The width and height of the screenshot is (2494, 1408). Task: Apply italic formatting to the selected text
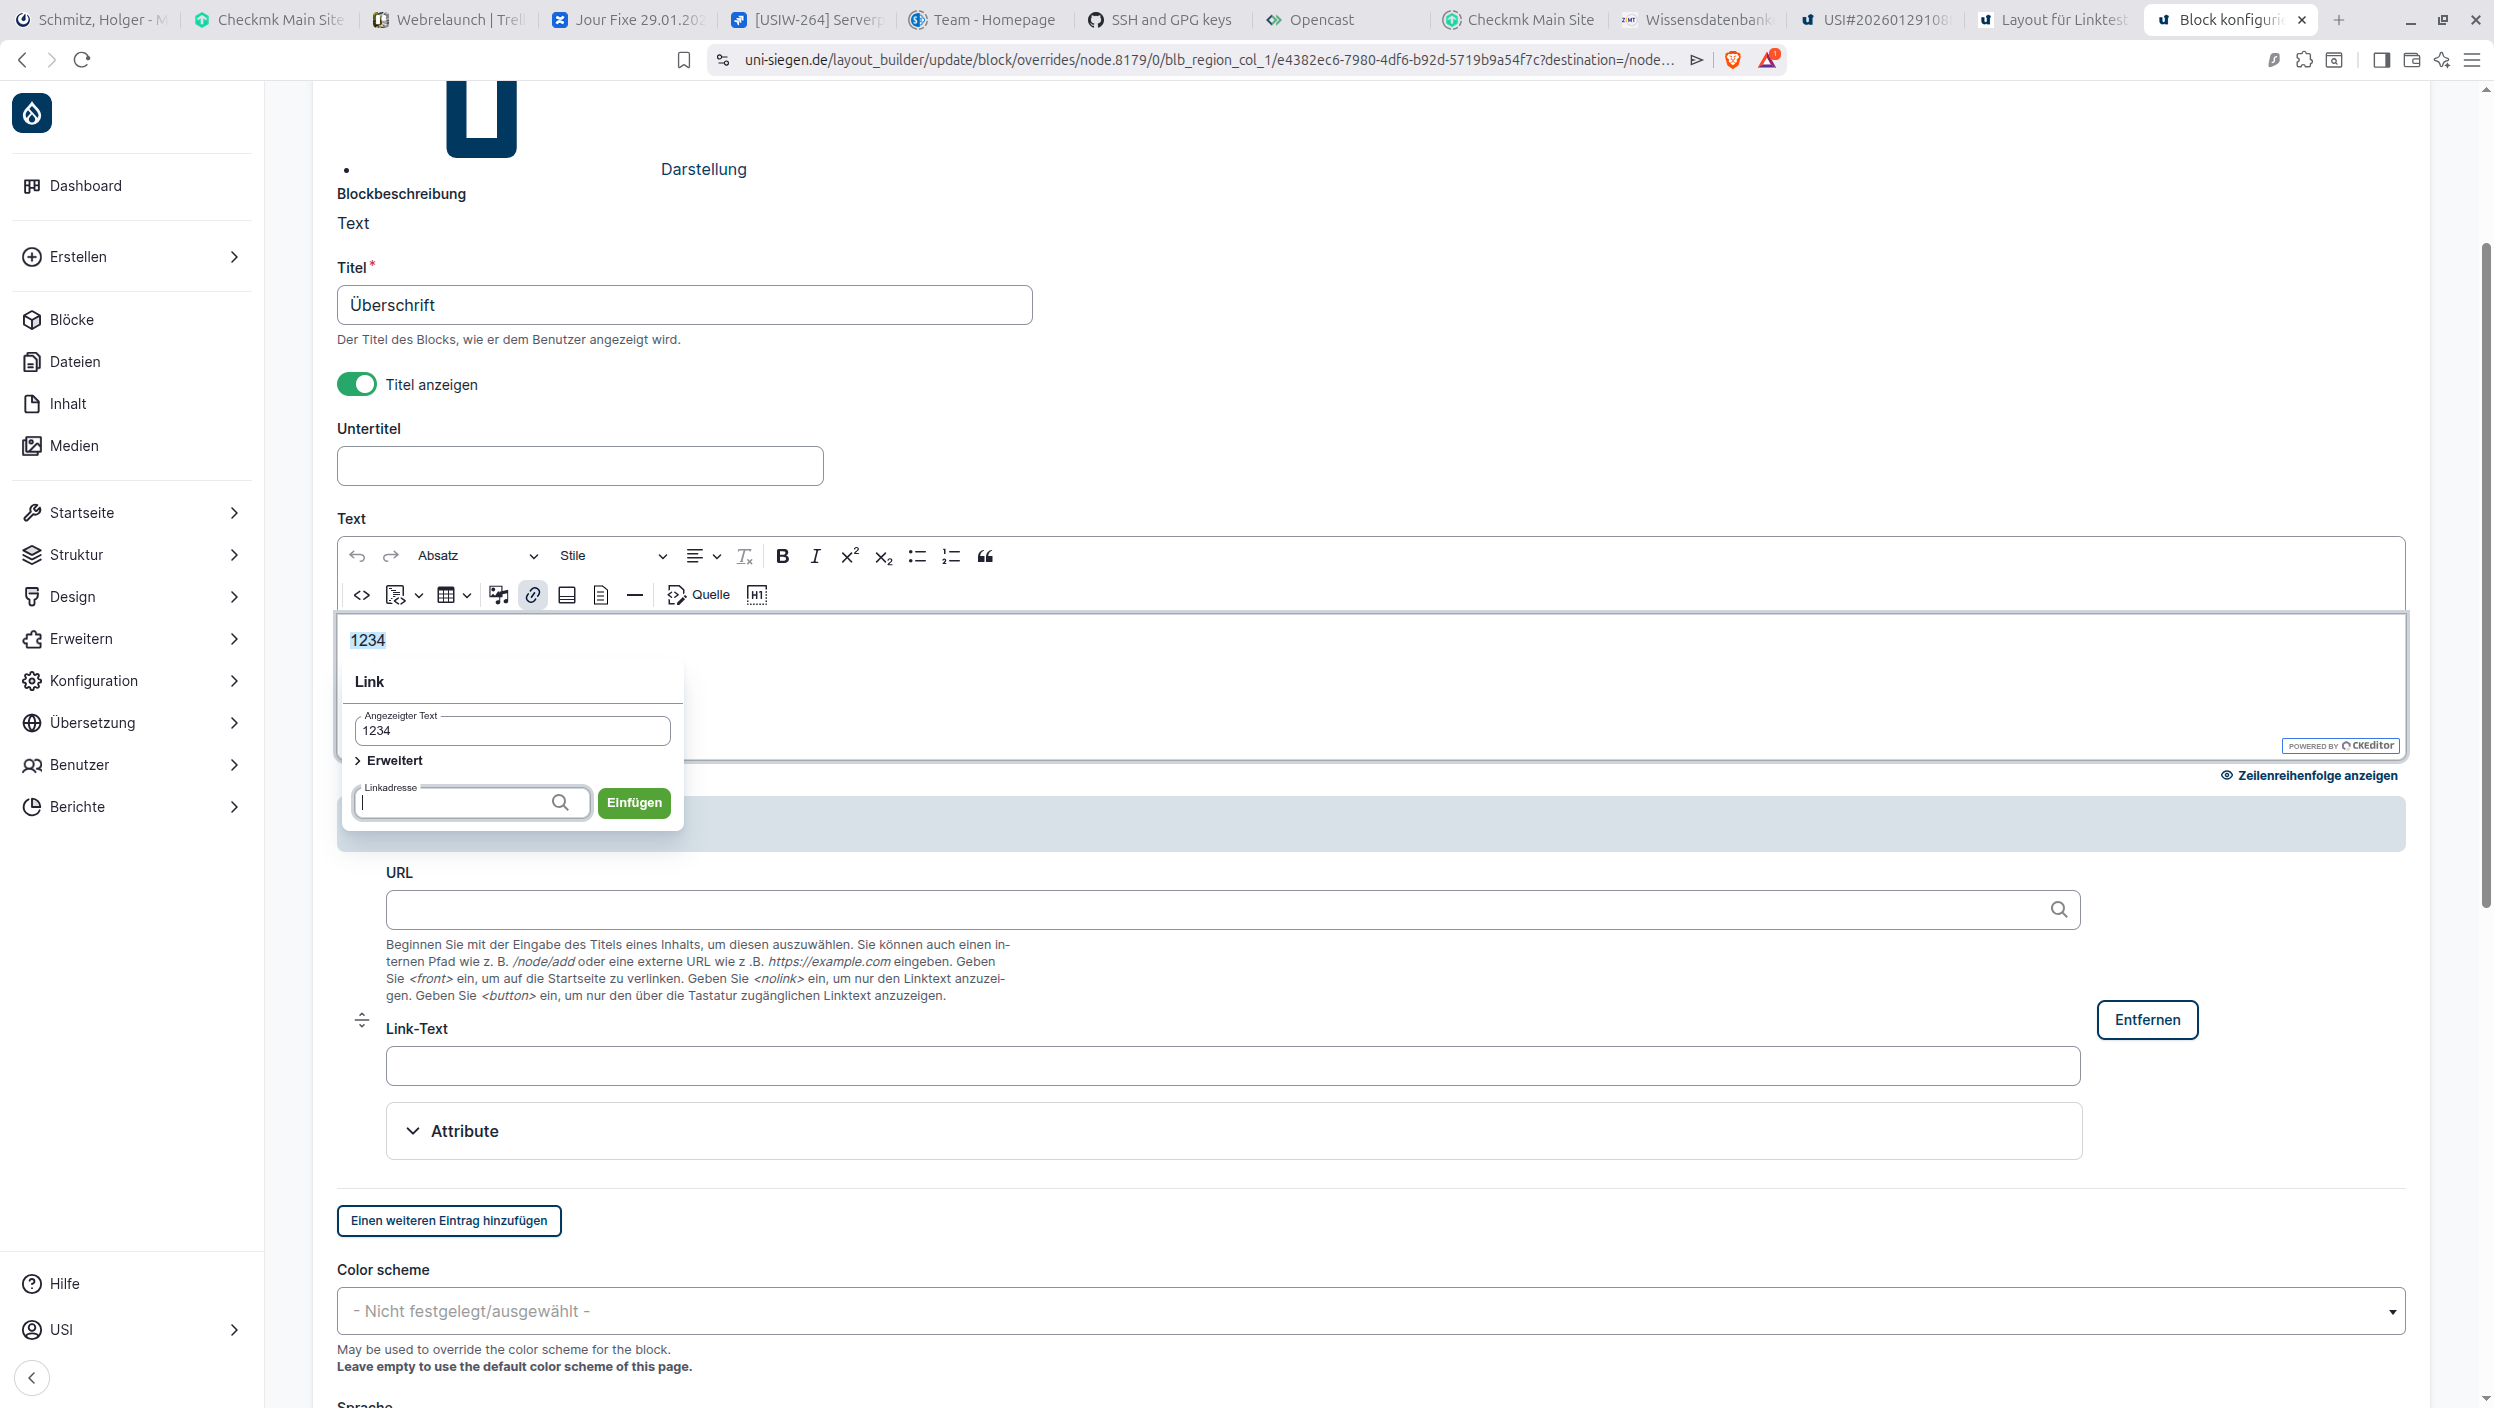pos(815,556)
